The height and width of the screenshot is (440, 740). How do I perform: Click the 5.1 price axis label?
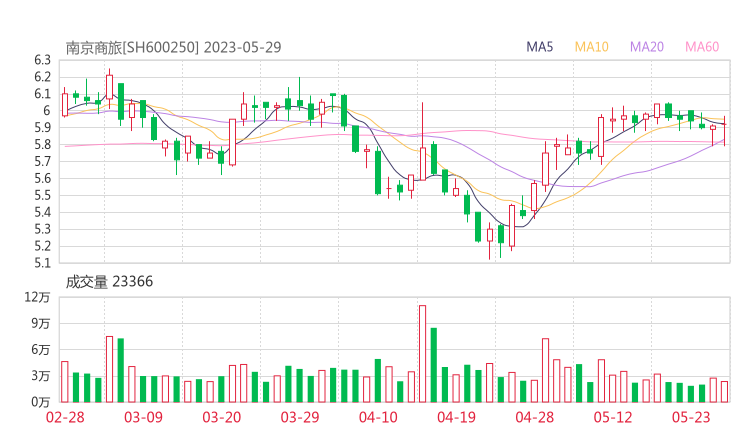point(42,263)
